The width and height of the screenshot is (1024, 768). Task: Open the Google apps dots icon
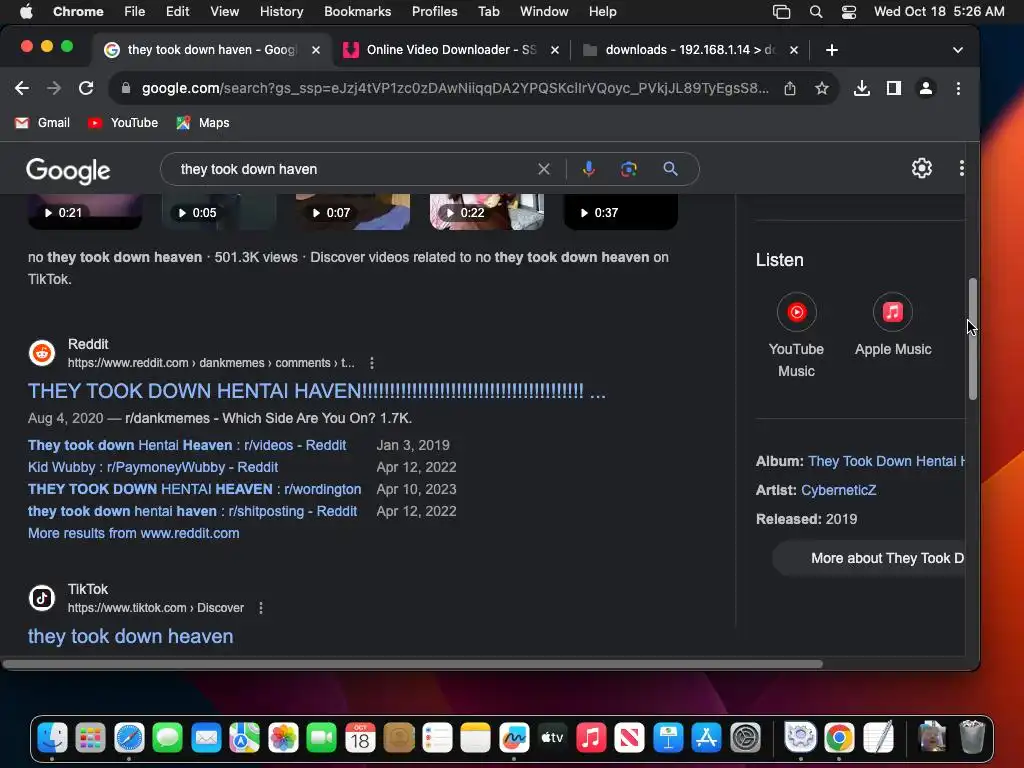[x=961, y=168]
